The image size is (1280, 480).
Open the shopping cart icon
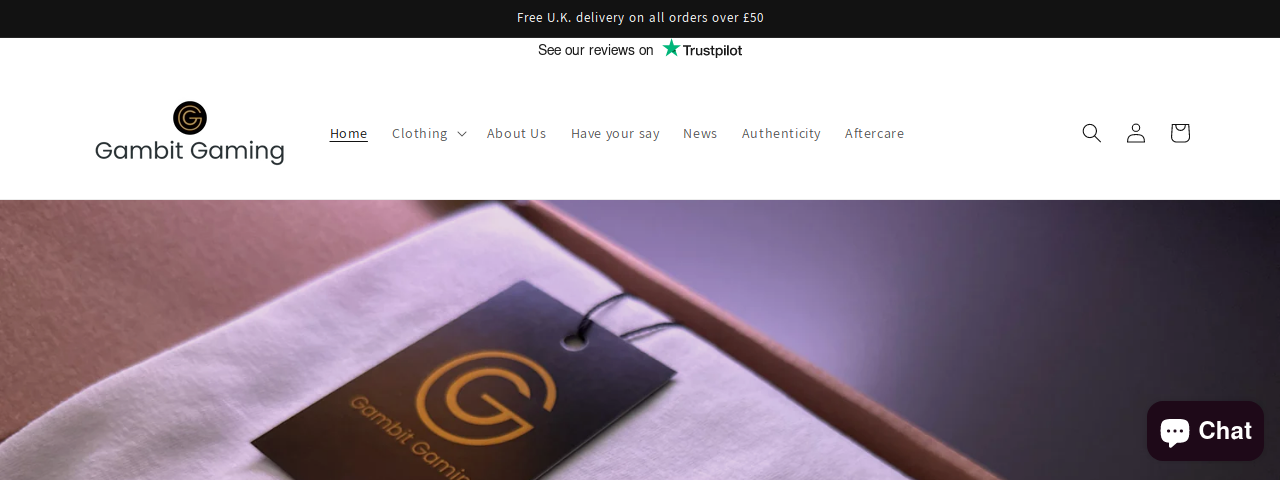pyautogui.click(x=1179, y=133)
